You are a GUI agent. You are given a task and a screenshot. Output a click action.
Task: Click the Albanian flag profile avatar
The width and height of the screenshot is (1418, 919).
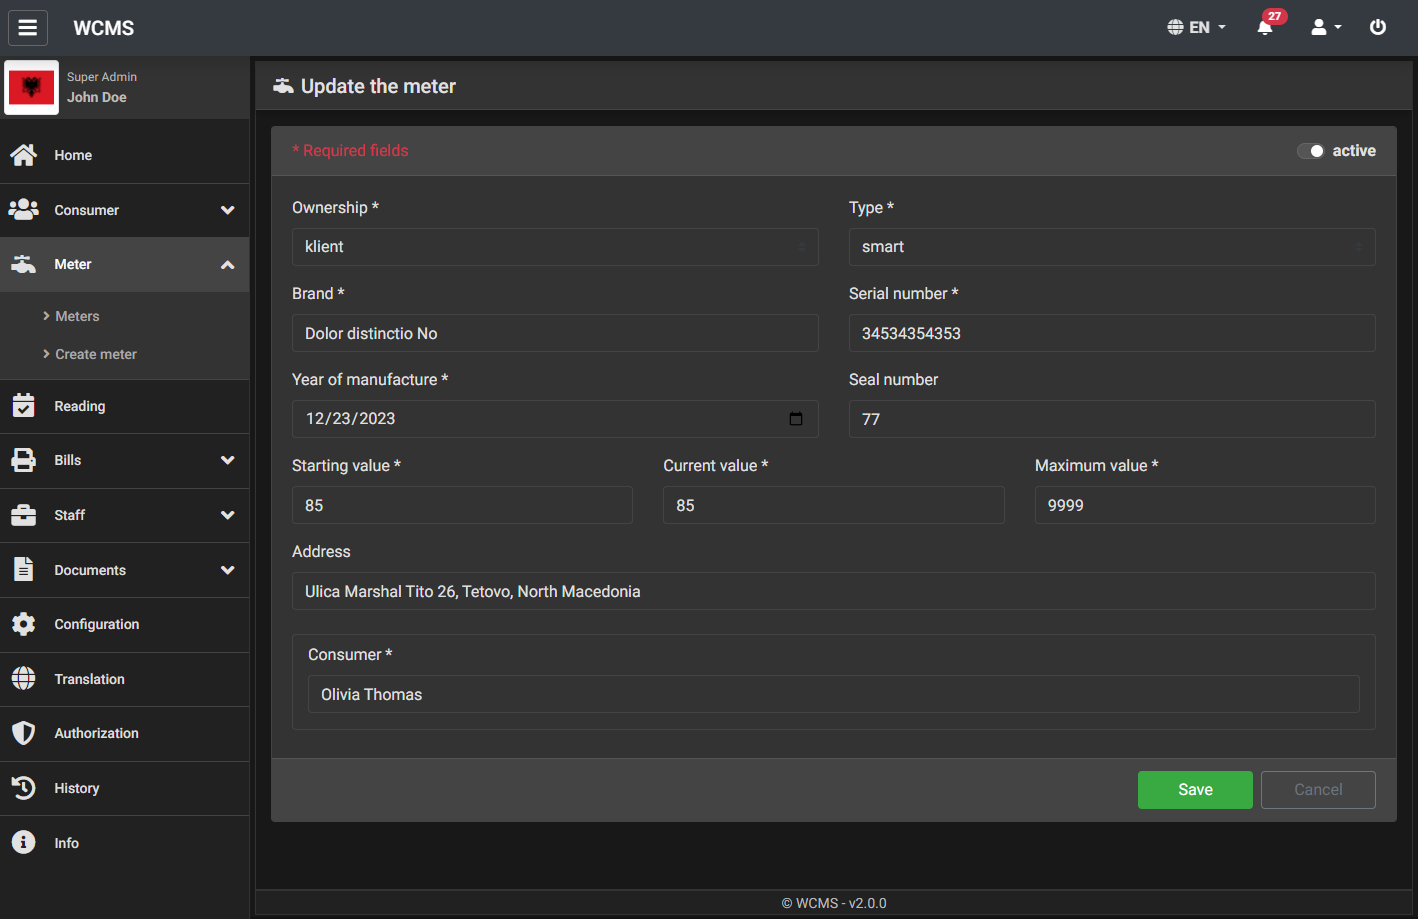click(x=32, y=88)
